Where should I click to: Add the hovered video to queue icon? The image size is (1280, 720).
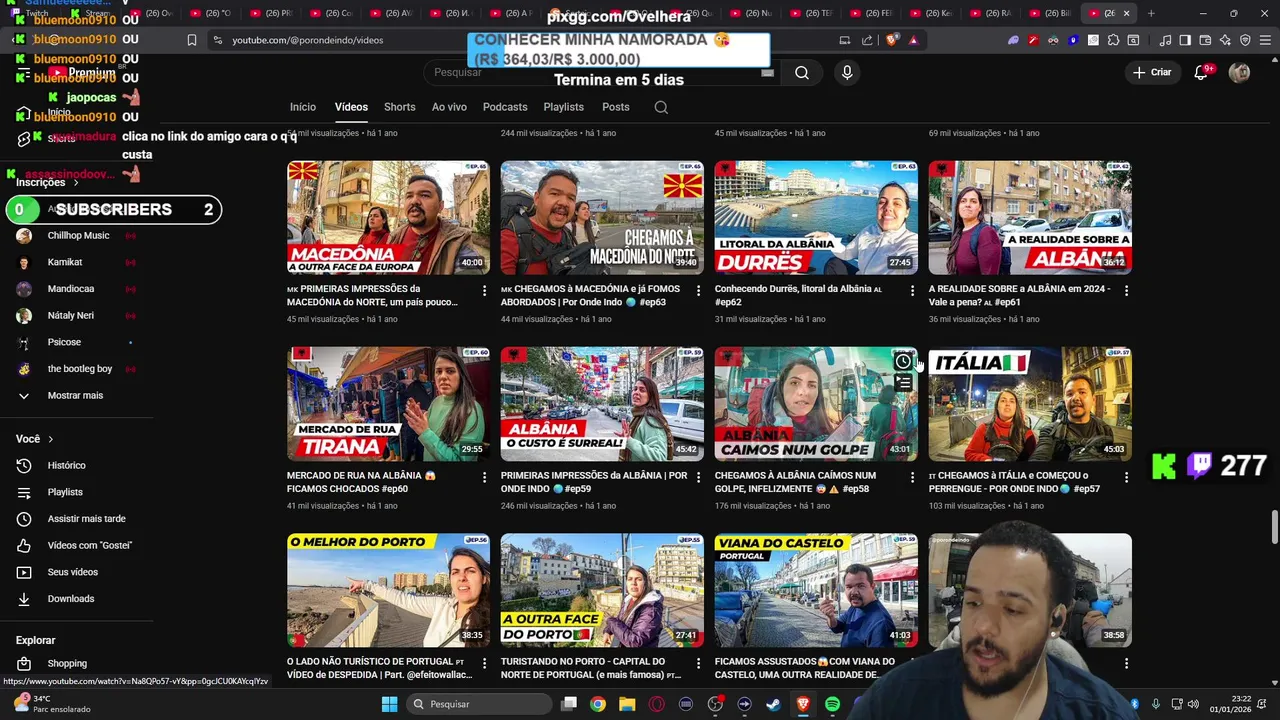pyautogui.click(x=903, y=382)
